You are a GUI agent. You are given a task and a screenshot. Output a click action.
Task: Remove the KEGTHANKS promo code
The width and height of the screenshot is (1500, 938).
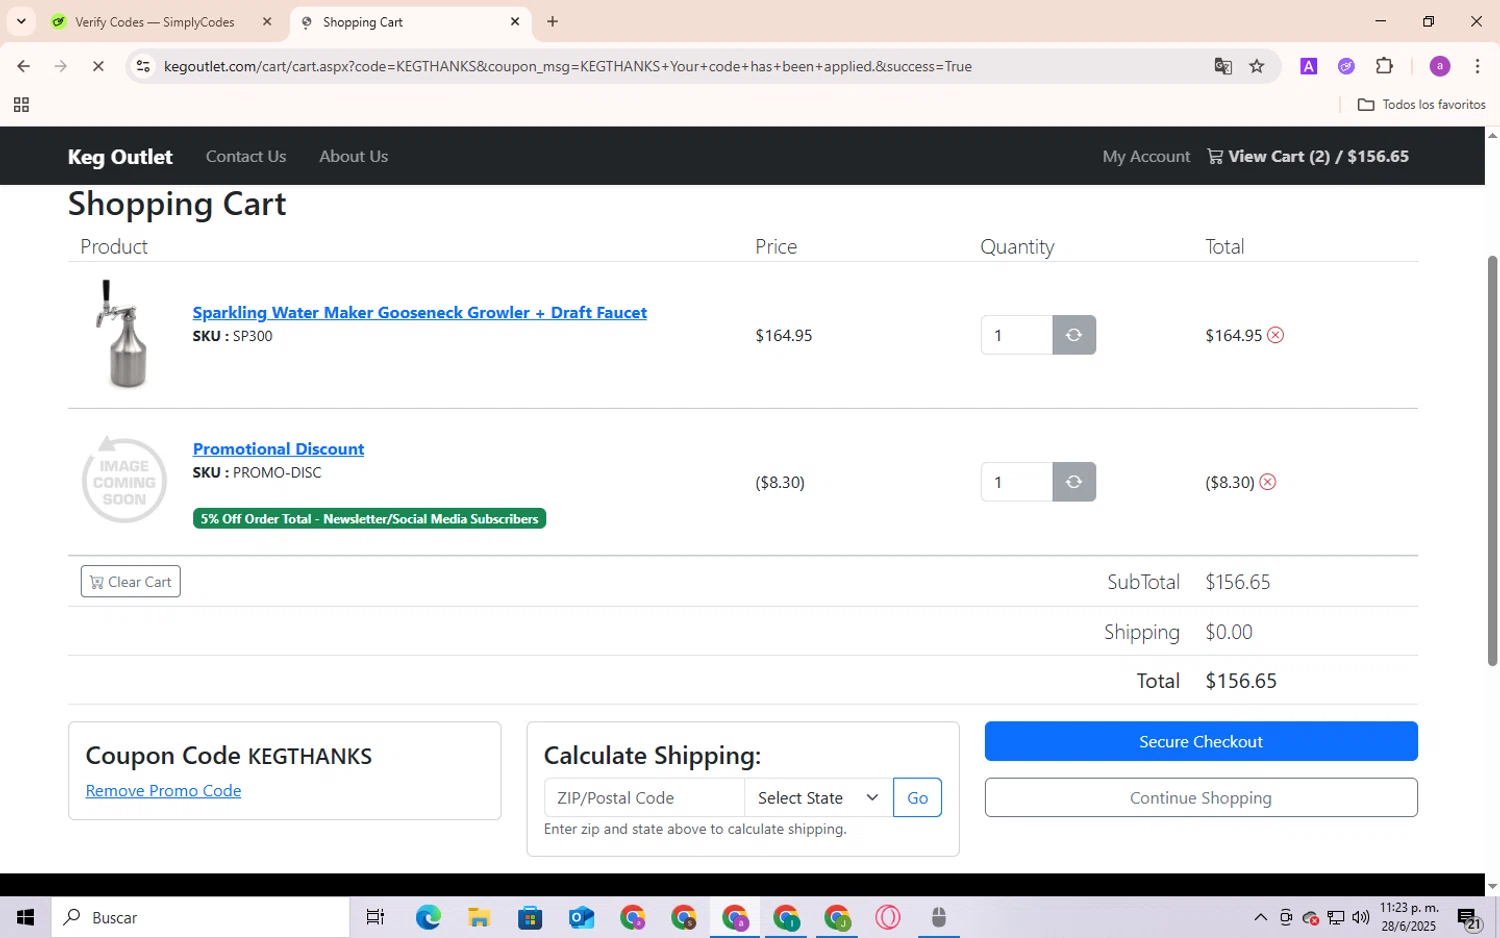(x=163, y=790)
